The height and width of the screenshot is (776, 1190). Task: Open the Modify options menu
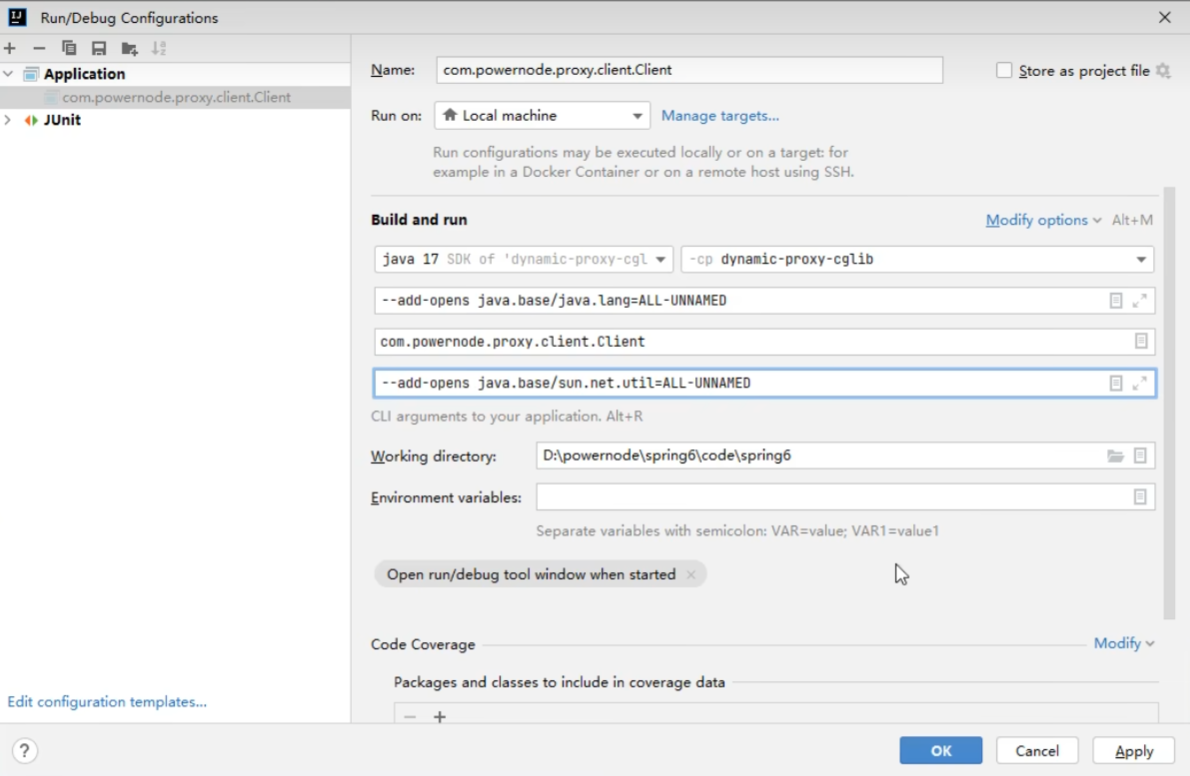(1042, 220)
